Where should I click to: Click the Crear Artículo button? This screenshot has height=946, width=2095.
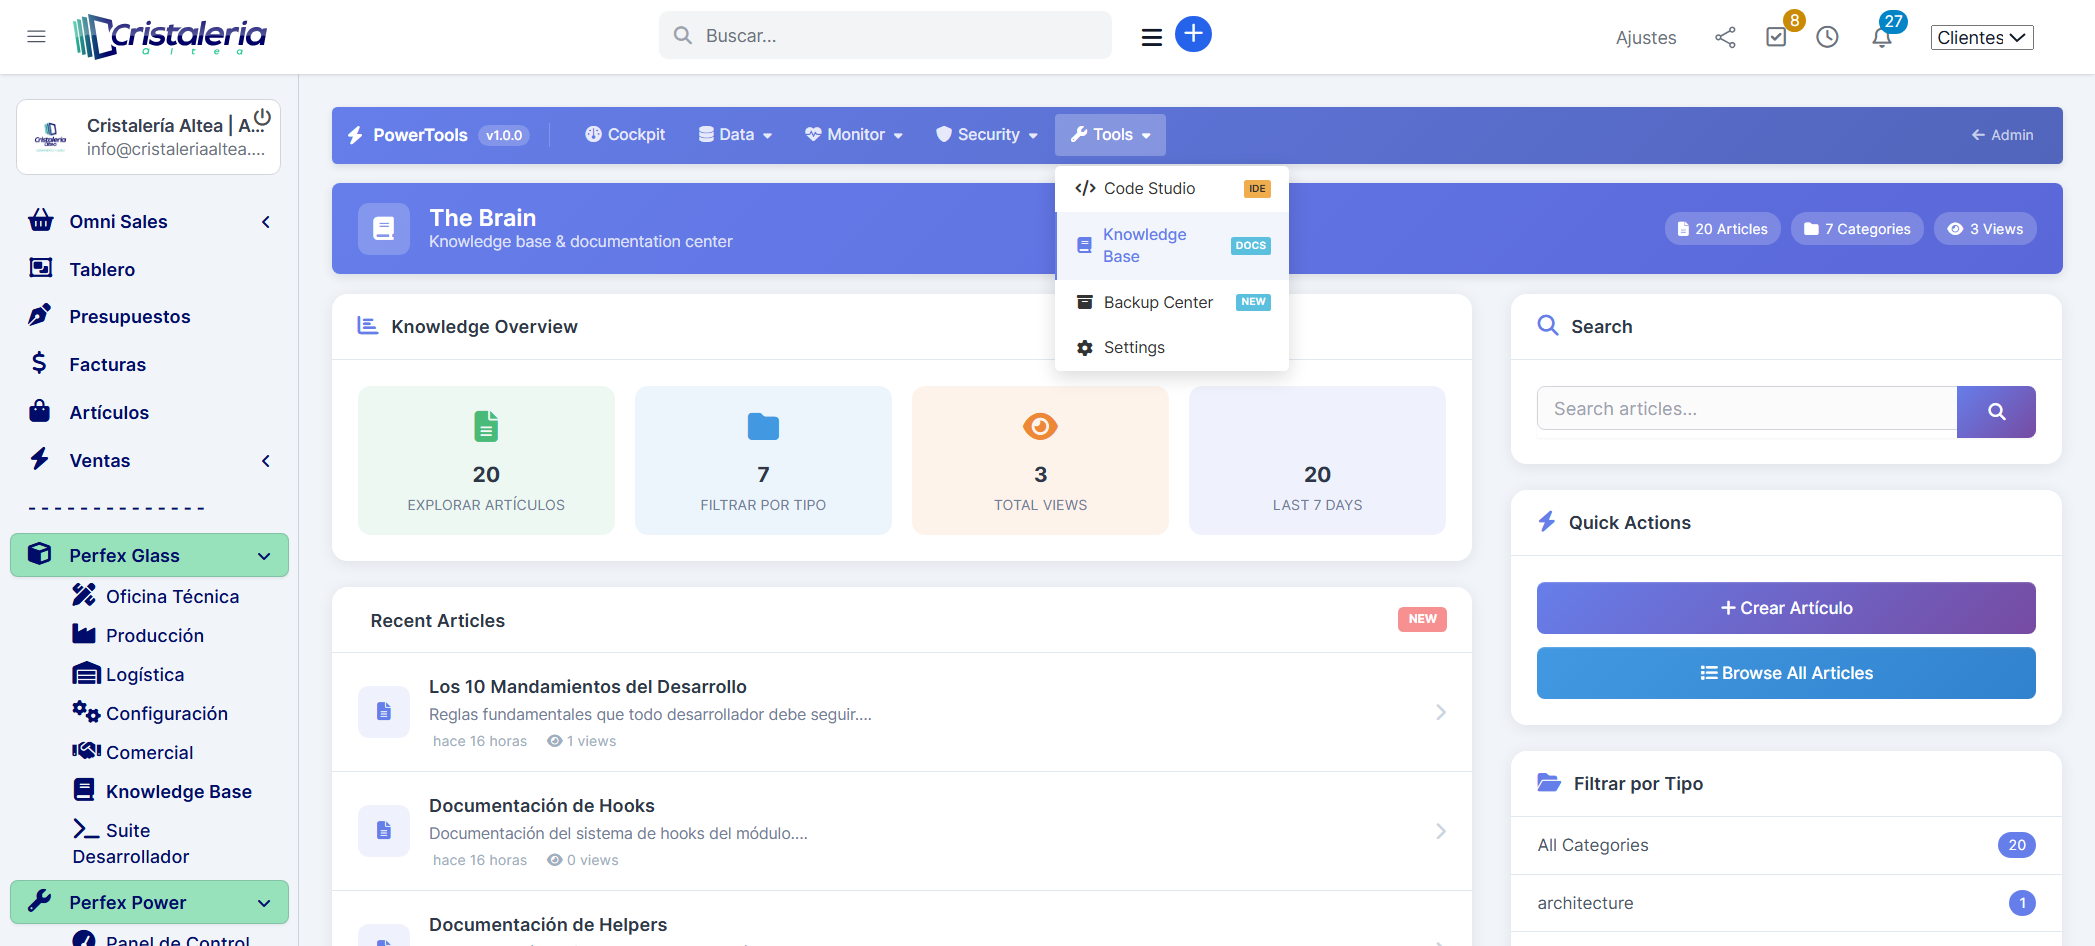(x=1786, y=608)
